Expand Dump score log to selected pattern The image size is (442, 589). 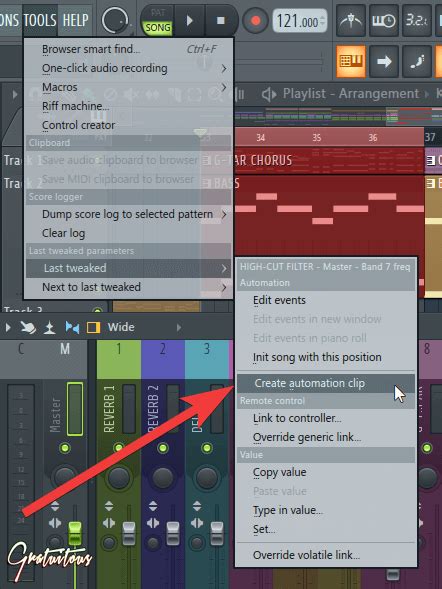click(128, 214)
